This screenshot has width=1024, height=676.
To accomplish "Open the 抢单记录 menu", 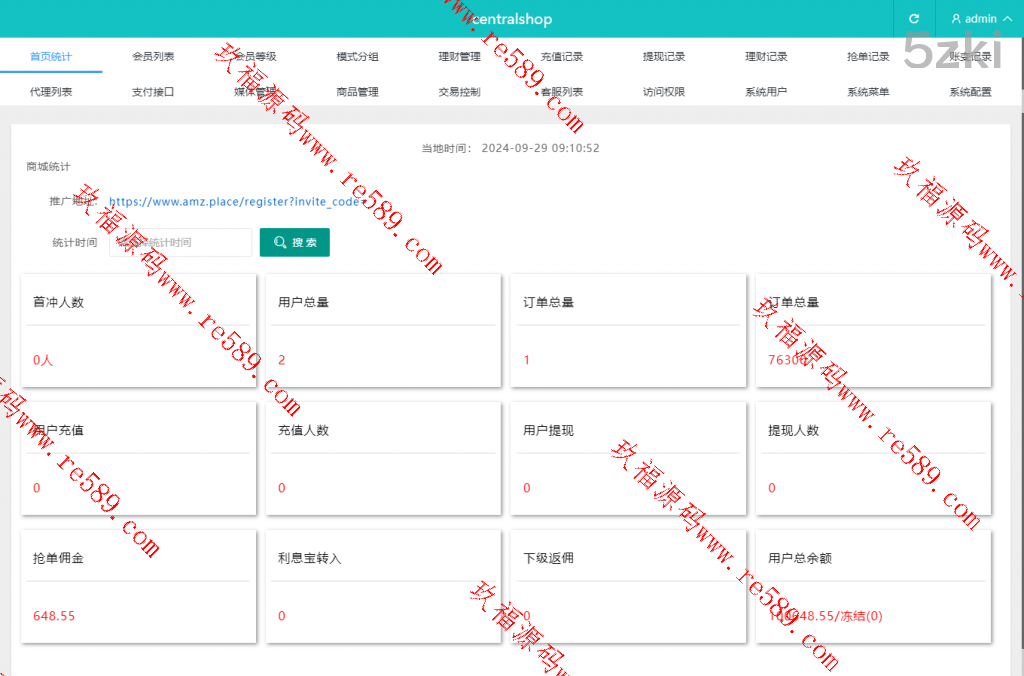I will (868, 57).
